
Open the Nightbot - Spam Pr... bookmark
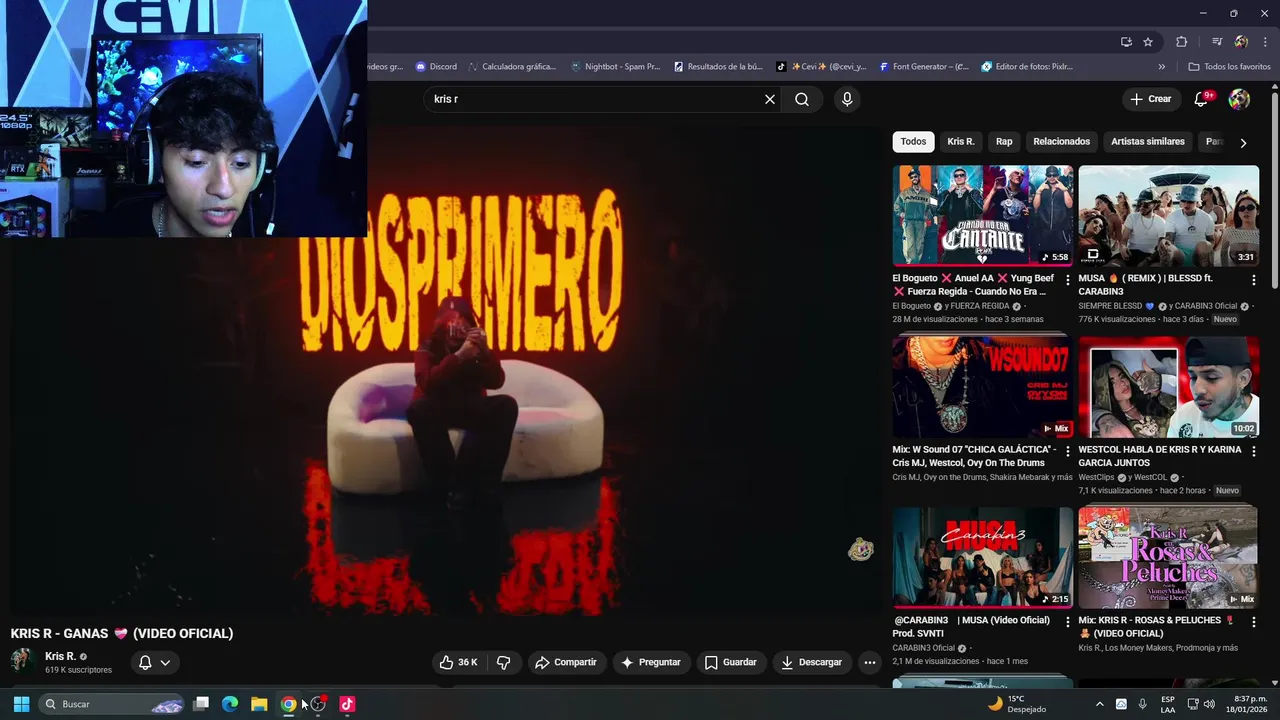coord(615,67)
